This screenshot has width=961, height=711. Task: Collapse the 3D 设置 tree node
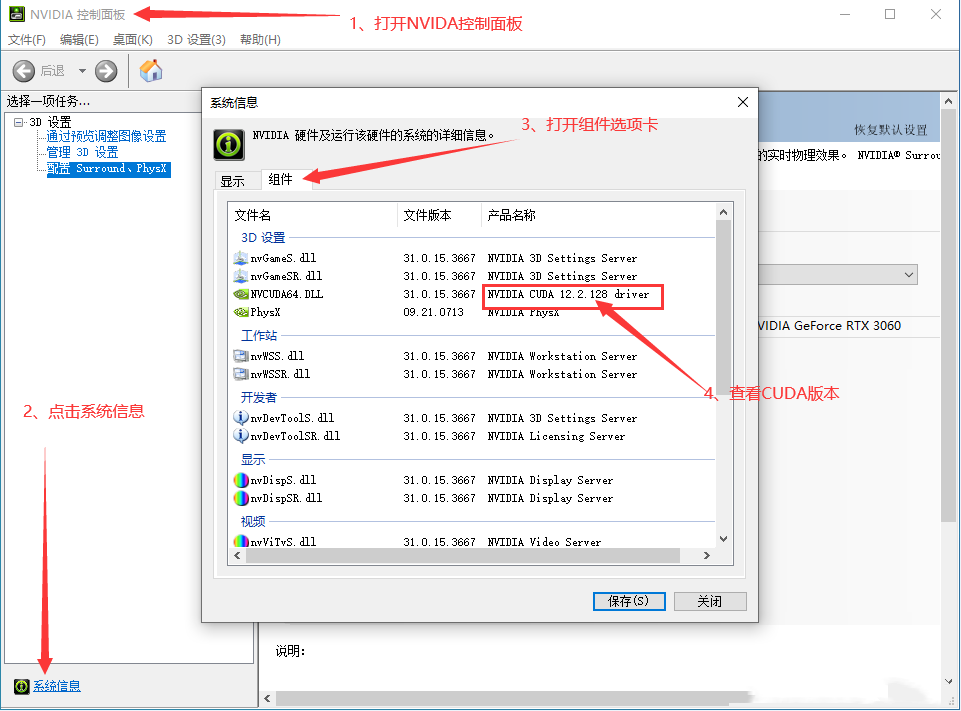point(18,122)
